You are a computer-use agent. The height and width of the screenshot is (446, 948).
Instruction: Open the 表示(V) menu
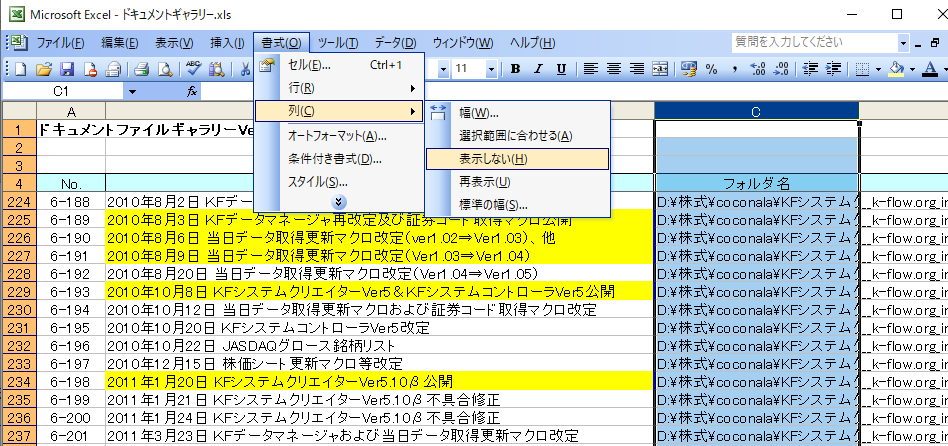tap(174, 43)
